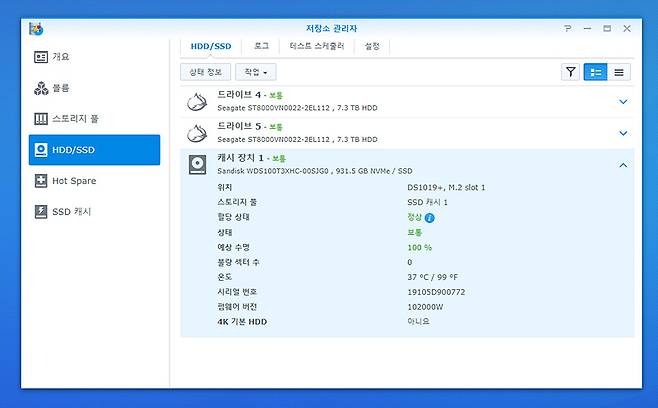Click the 예상 수명 label
Viewport: 658px width, 408px height.
pos(233,247)
